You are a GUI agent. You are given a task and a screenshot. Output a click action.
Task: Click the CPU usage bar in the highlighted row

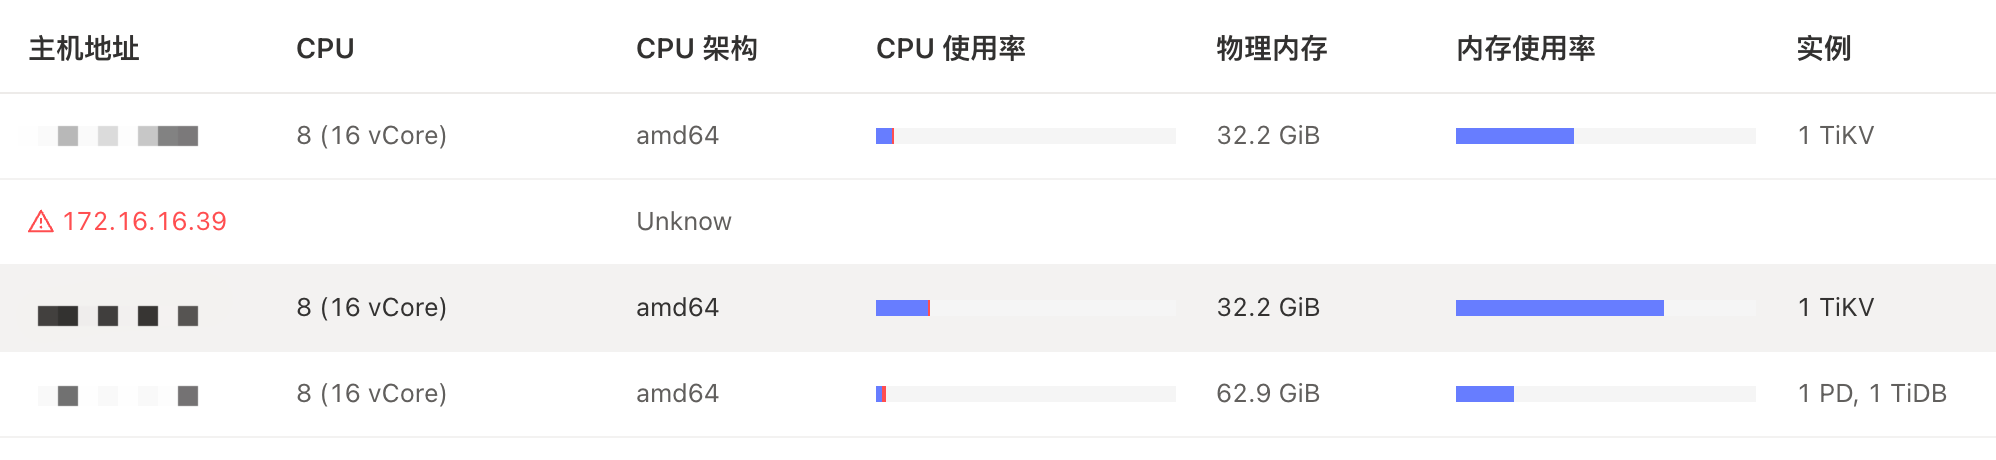pos(1025,308)
